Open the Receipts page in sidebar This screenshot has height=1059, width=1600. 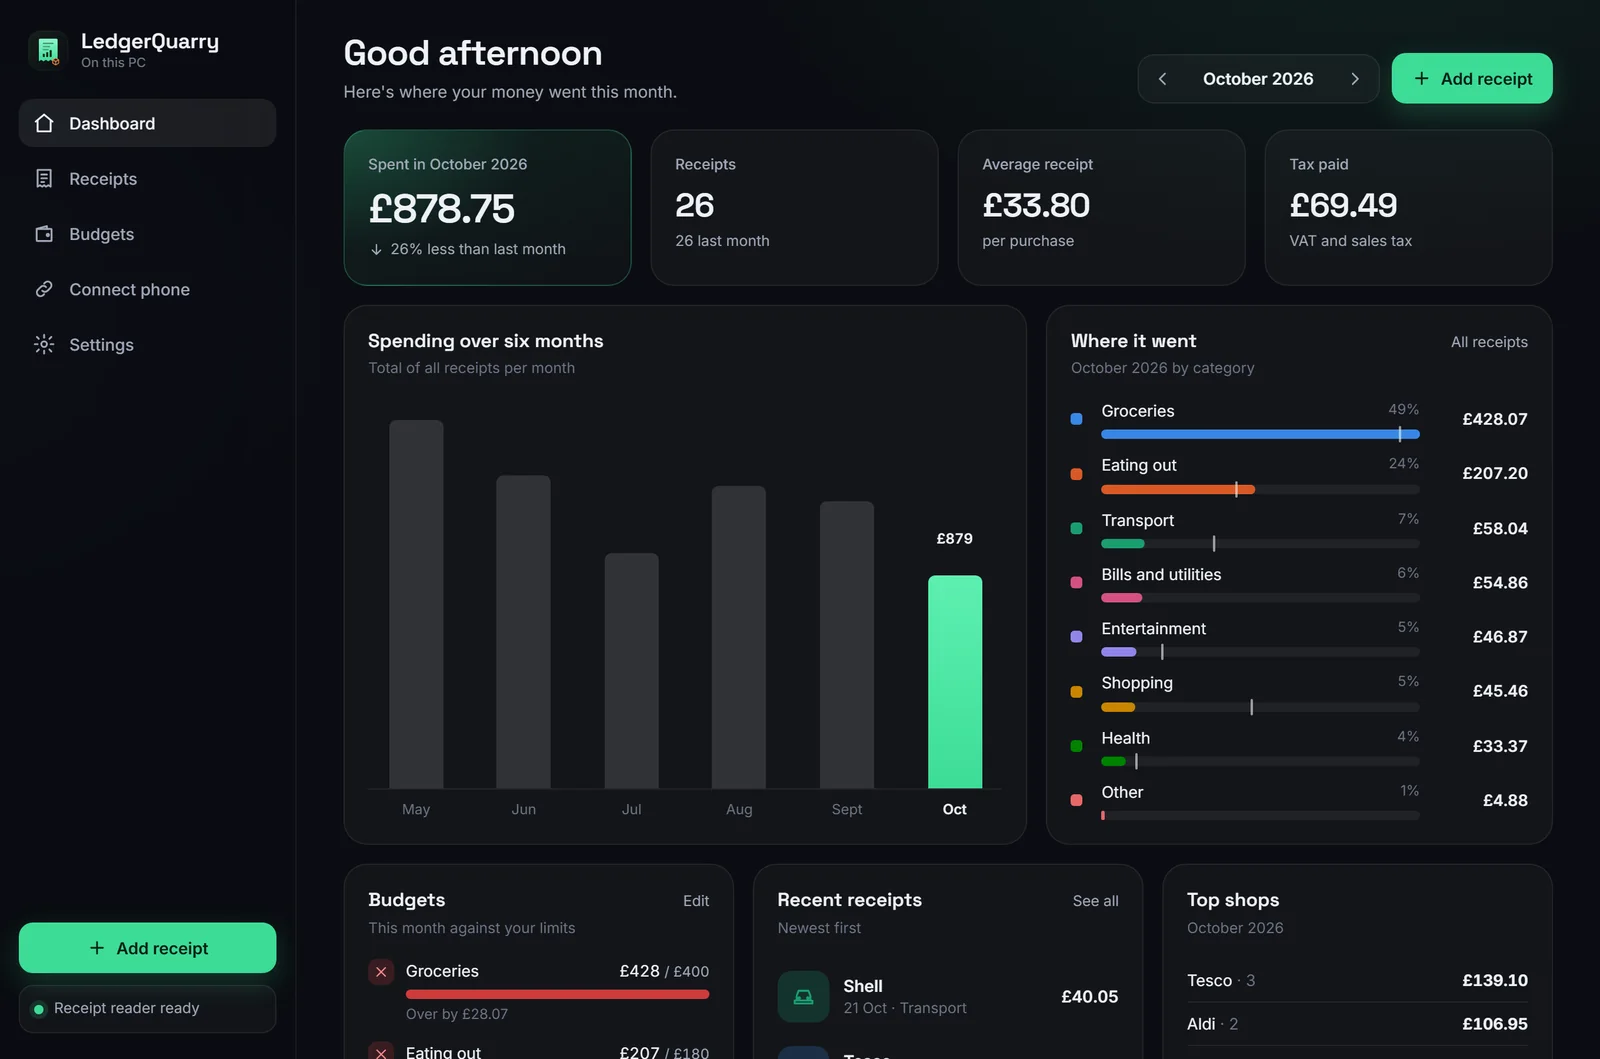pyautogui.click(x=147, y=179)
